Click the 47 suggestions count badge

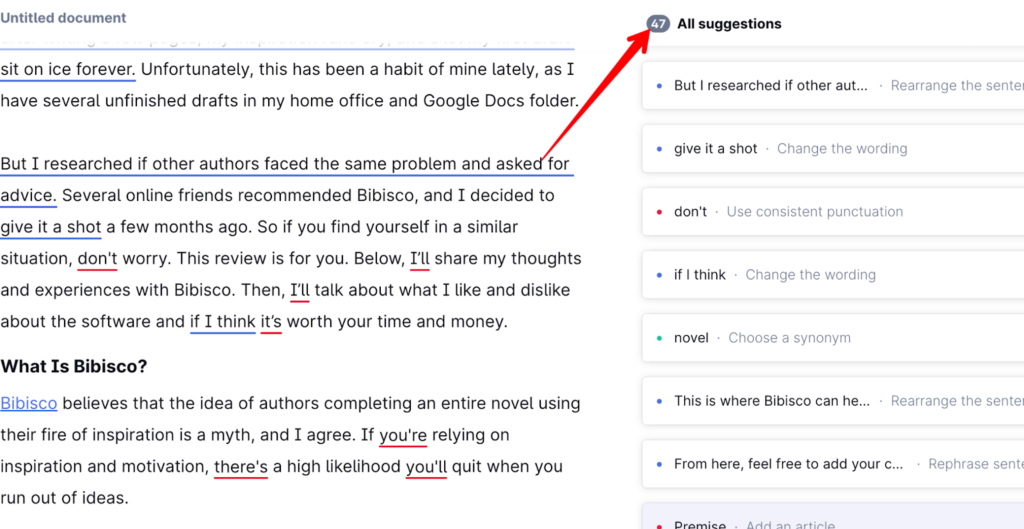[658, 24]
